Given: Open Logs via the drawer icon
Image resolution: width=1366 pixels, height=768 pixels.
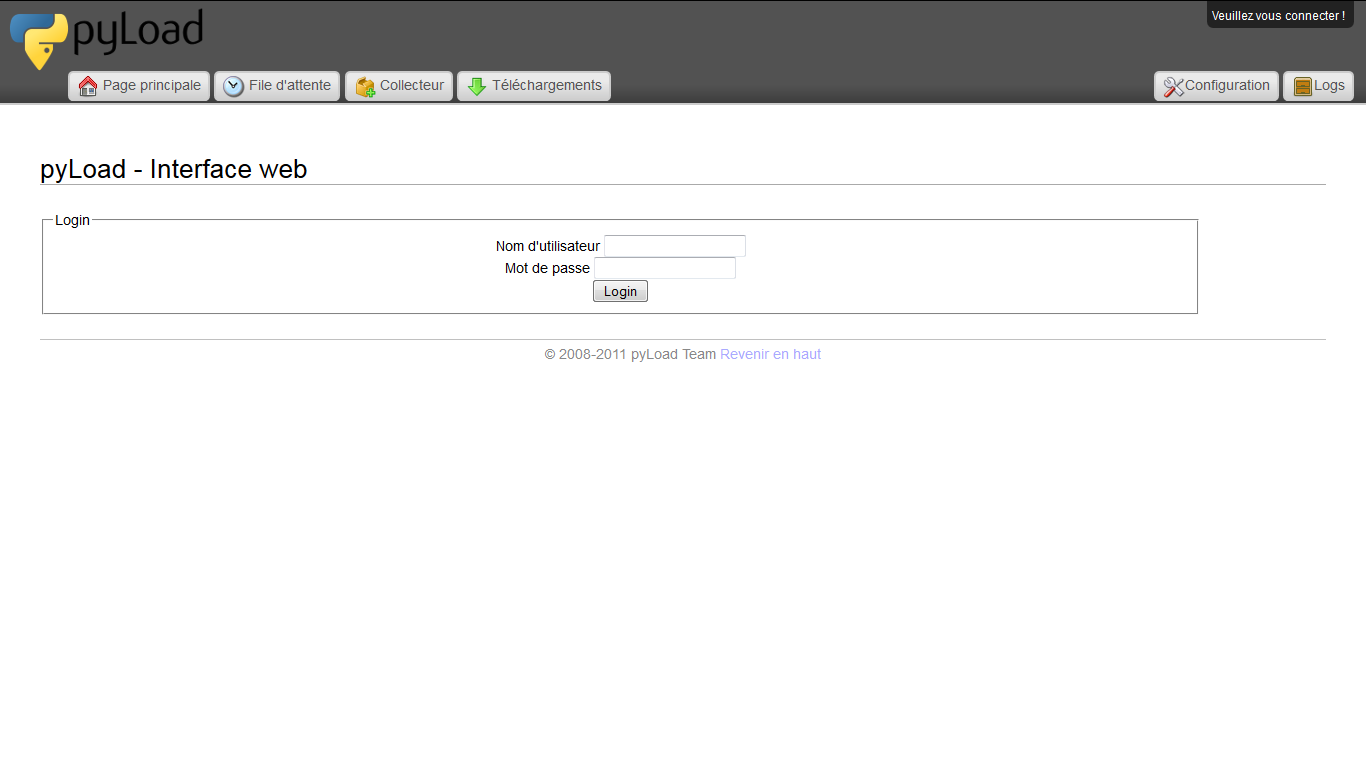Looking at the screenshot, I should [x=1302, y=87].
